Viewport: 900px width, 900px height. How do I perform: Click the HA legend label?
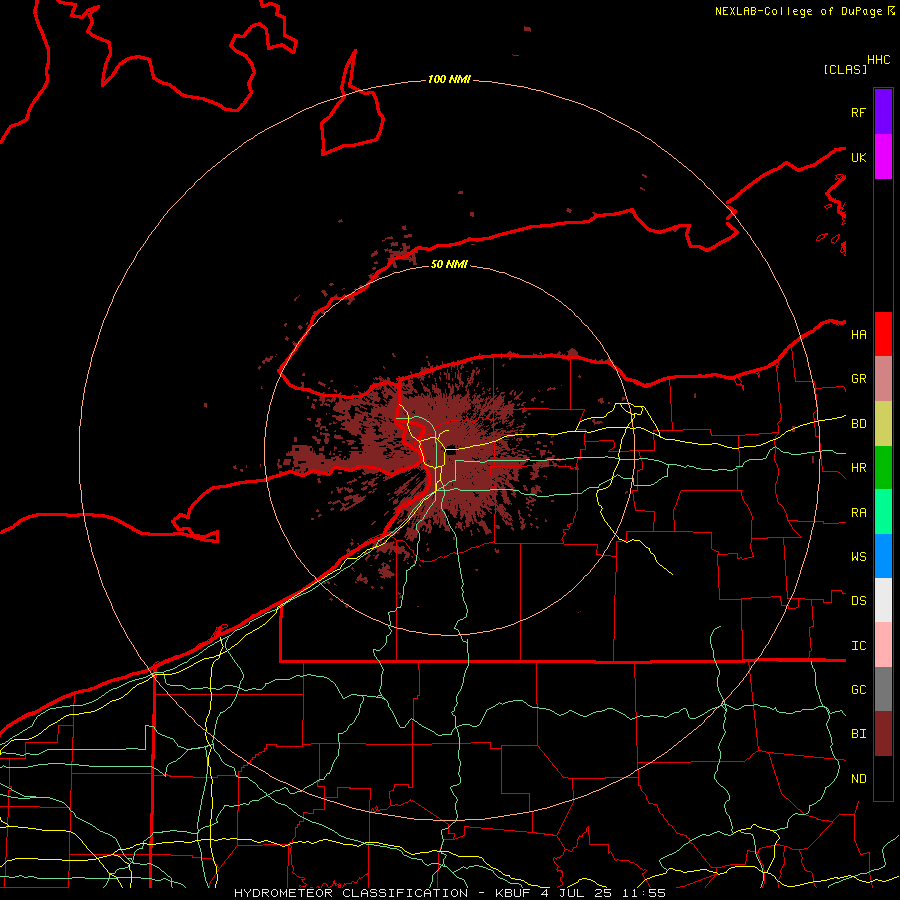click(x=858, y=335)
